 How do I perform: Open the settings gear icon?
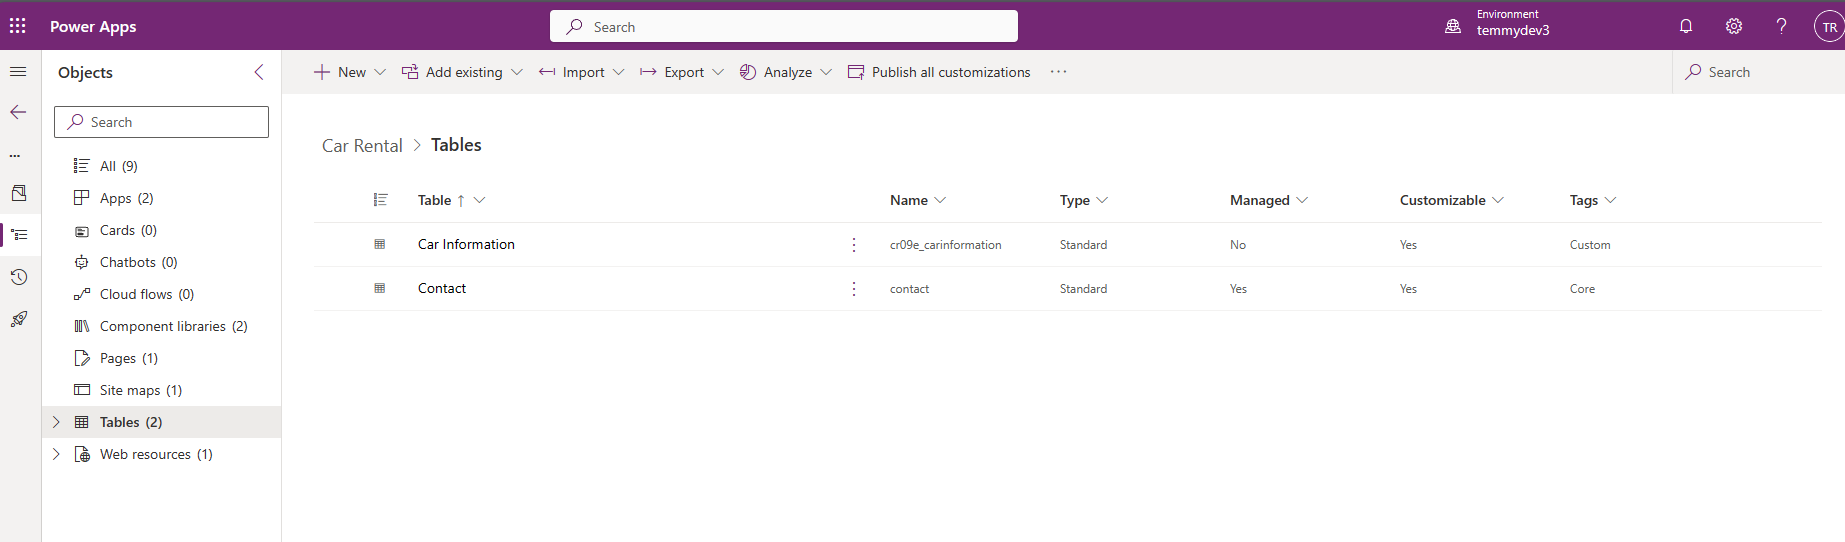(x=1734, y=26)
